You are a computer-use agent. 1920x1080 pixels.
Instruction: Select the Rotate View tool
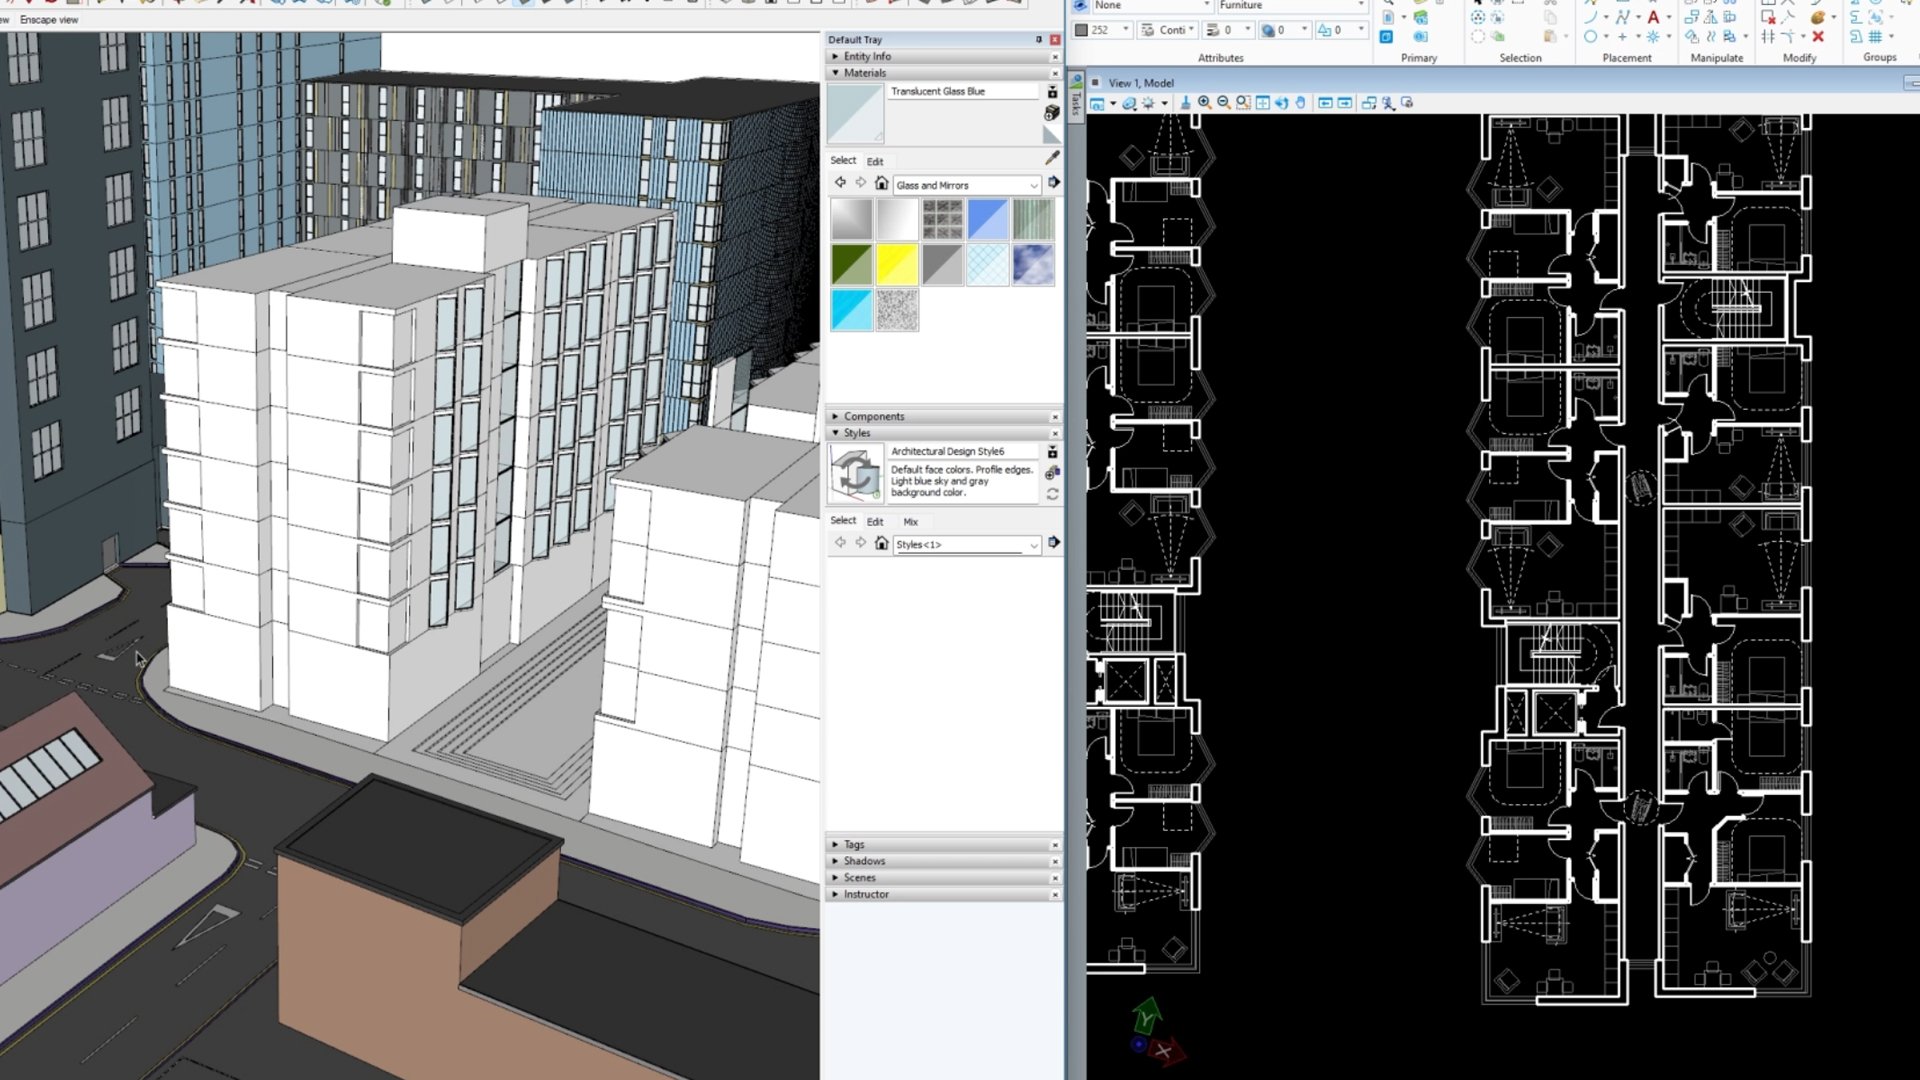[x=1283, y=102]
